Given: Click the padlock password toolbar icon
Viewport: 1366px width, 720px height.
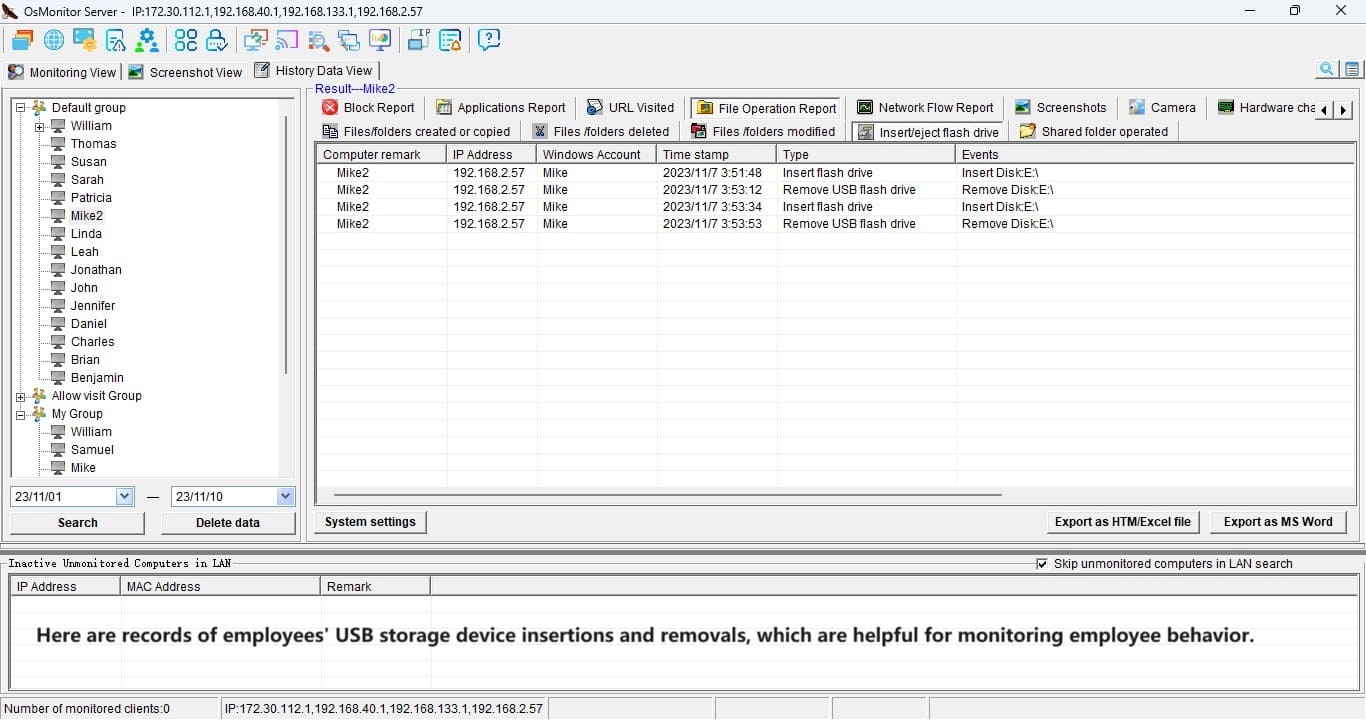Looking at the screenshot, I should pyautogui.click(x=217, y=39).
